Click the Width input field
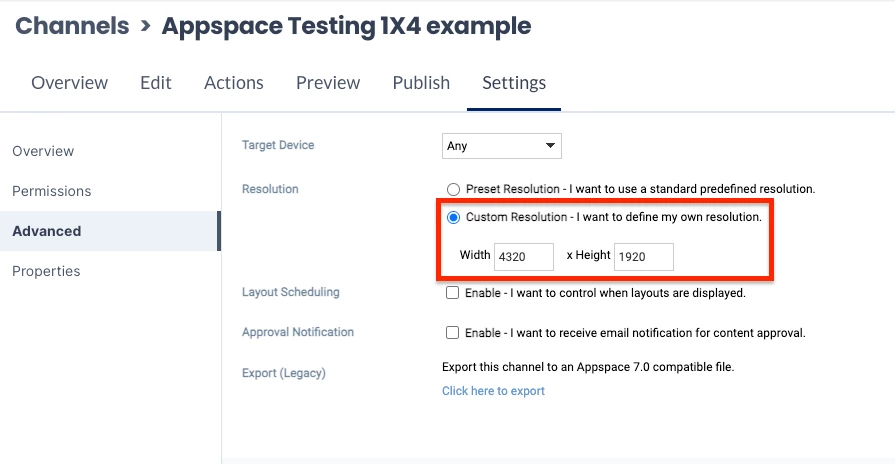The image size is (895, 464). [523, 257]
